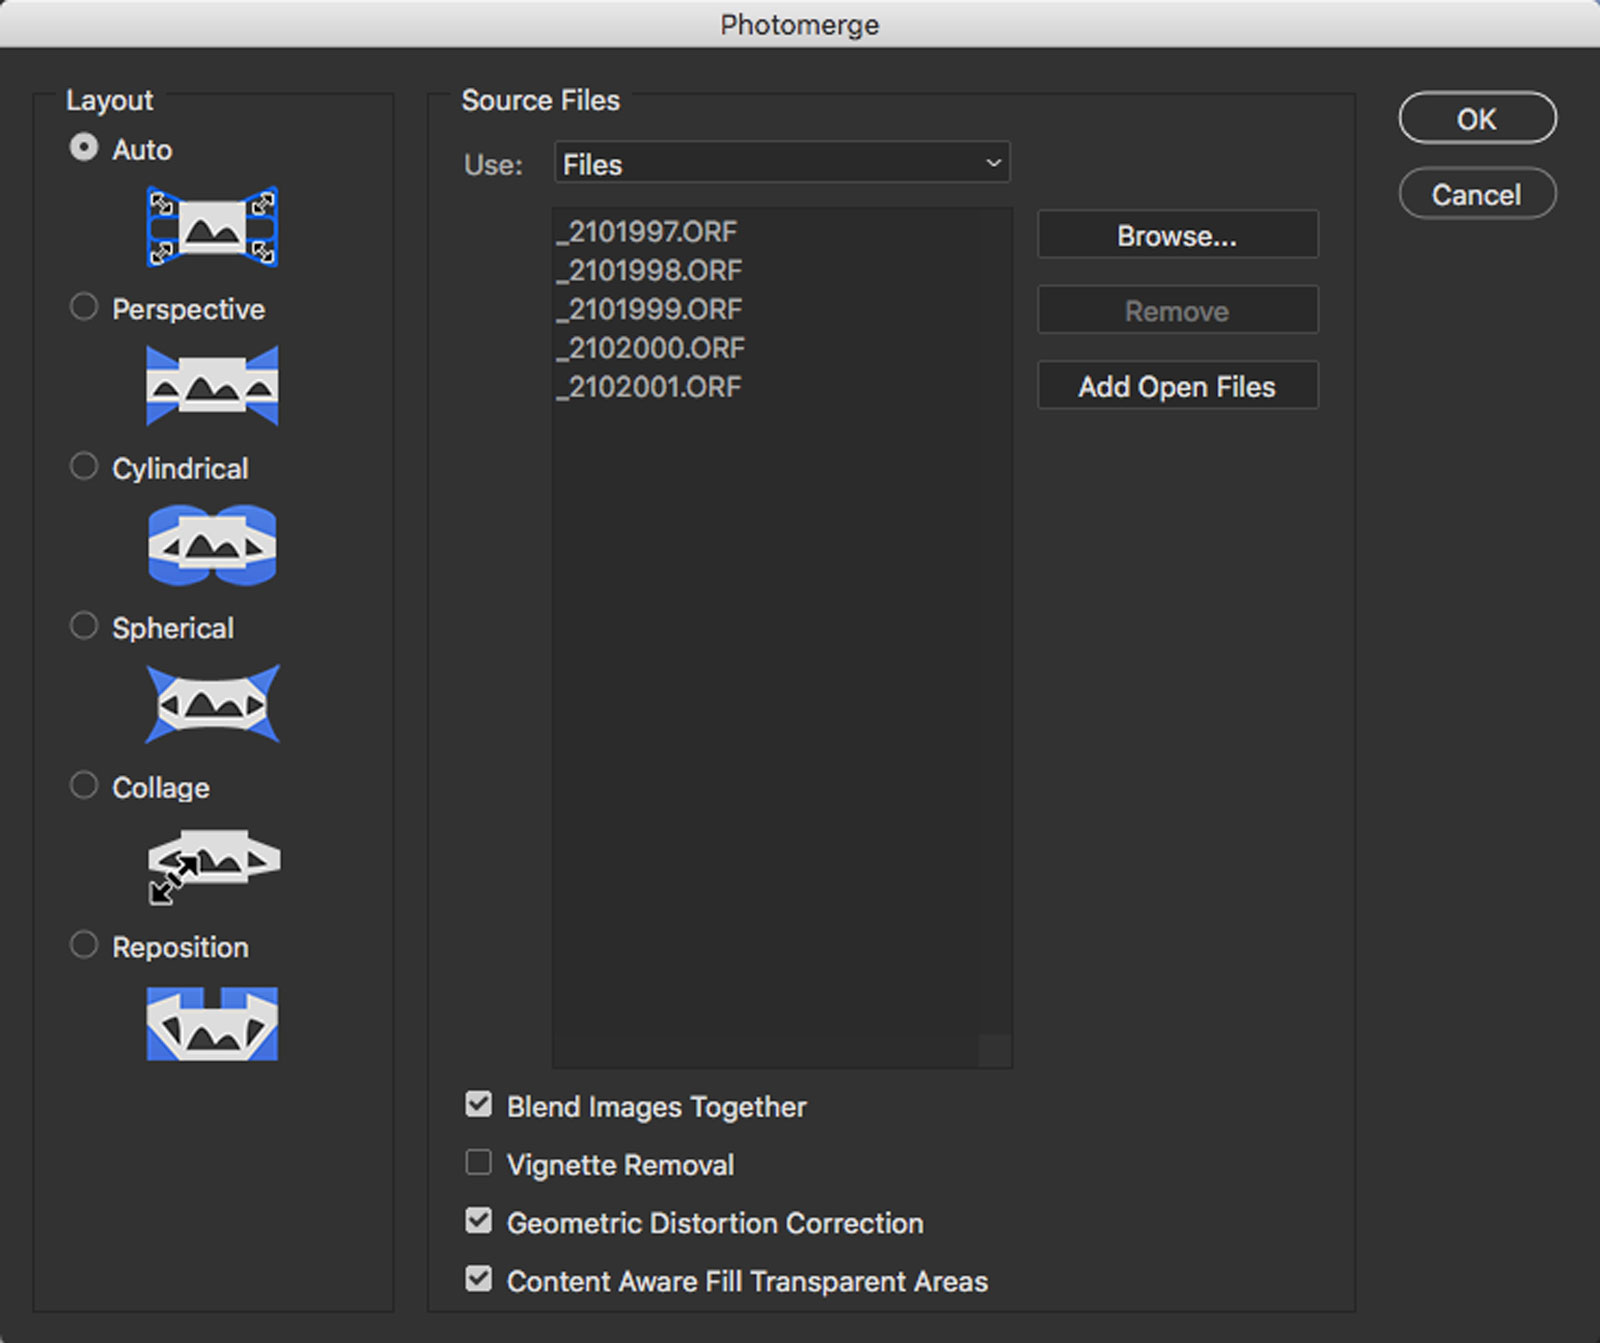Click the Reposition layout preview icon
The image size is (1600, 1343).
(212, 1024)
